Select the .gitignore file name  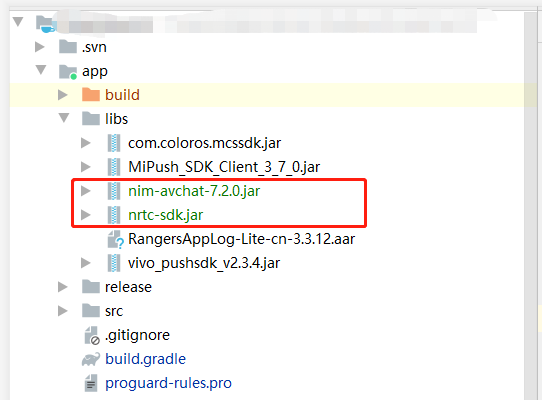pos(138,335)
